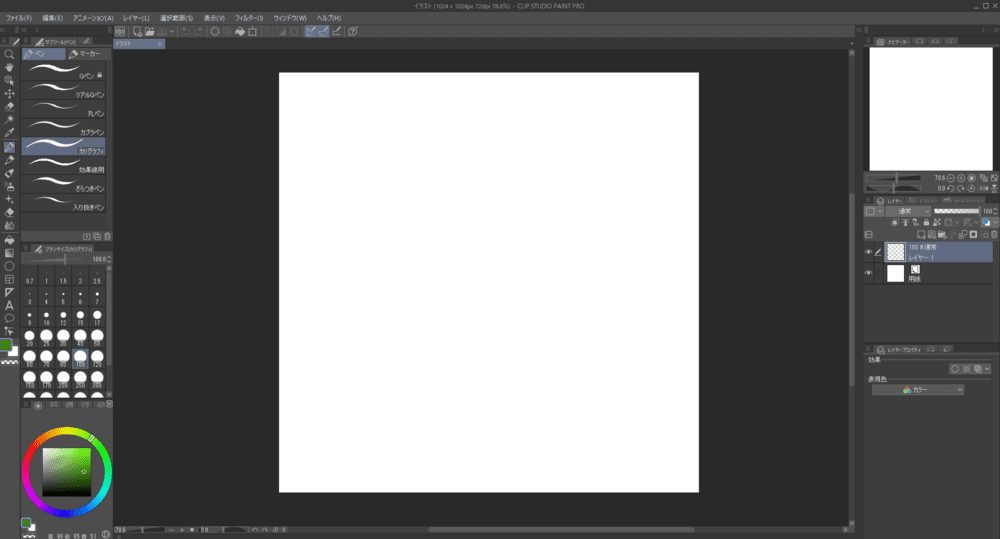Open ファイル(F) menu
The image size is (1000, 539).
pos(19,18)
